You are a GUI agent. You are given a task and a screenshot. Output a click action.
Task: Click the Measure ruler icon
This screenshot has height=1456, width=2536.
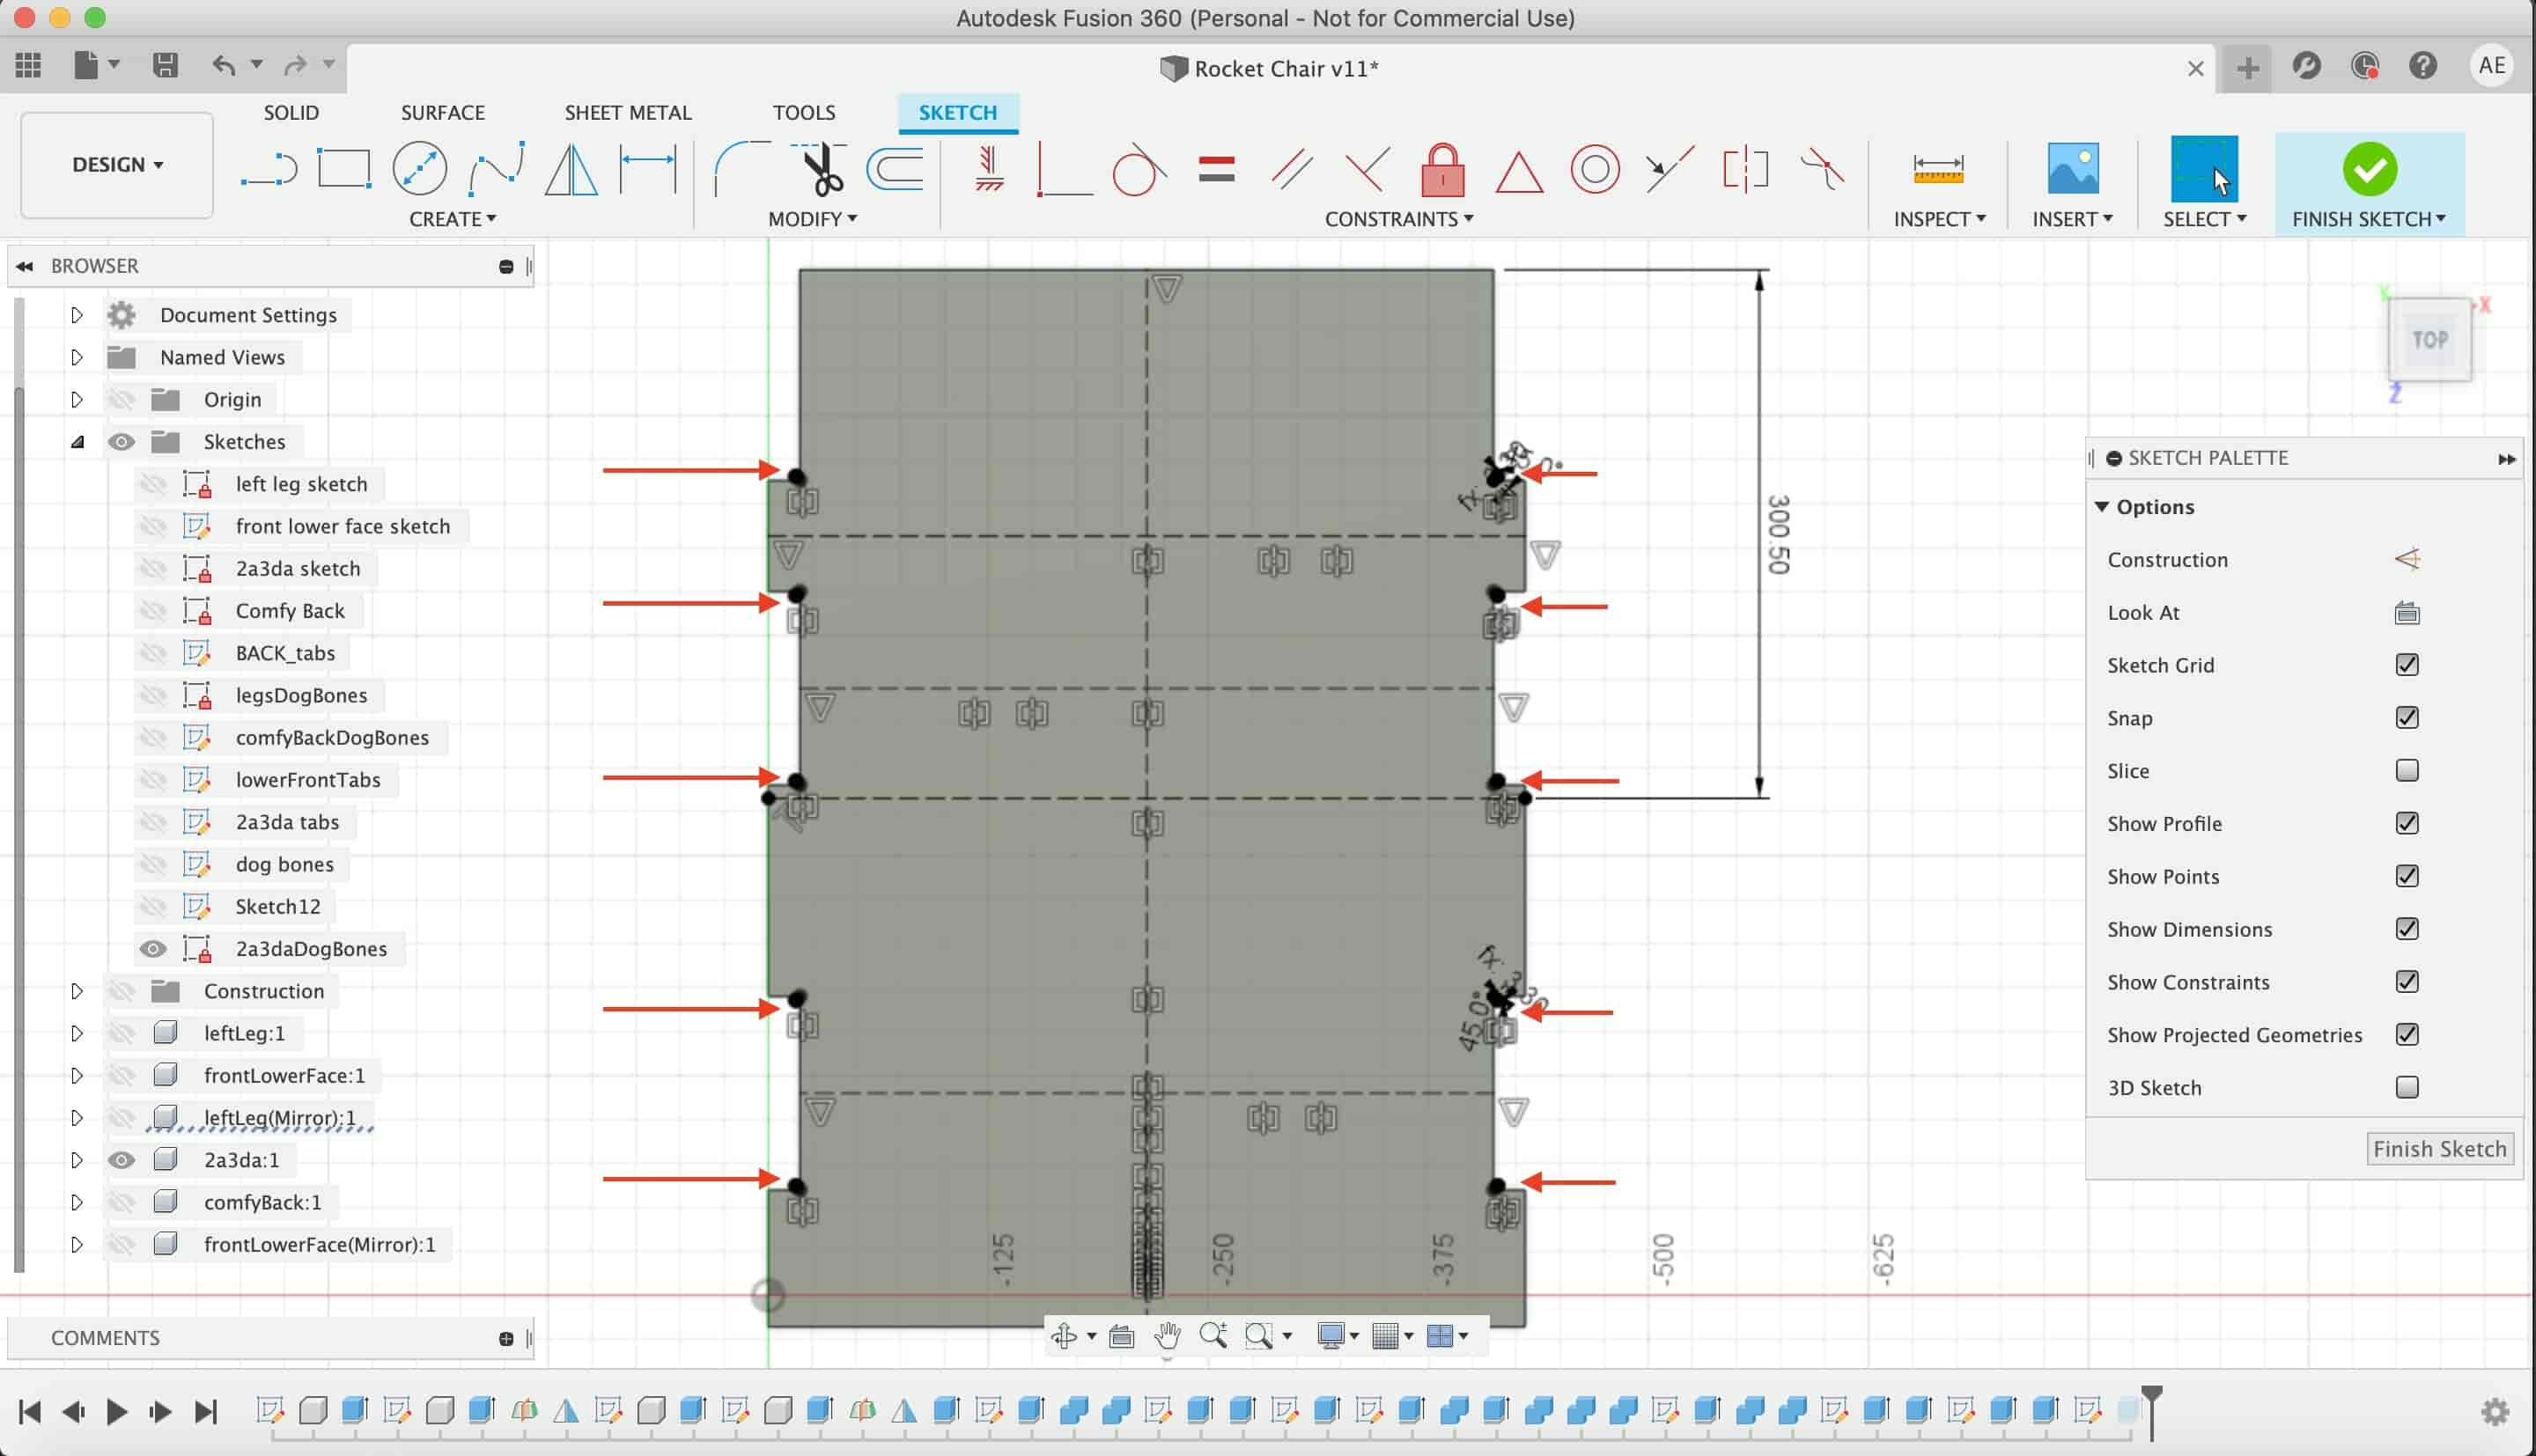[1938, 168]
